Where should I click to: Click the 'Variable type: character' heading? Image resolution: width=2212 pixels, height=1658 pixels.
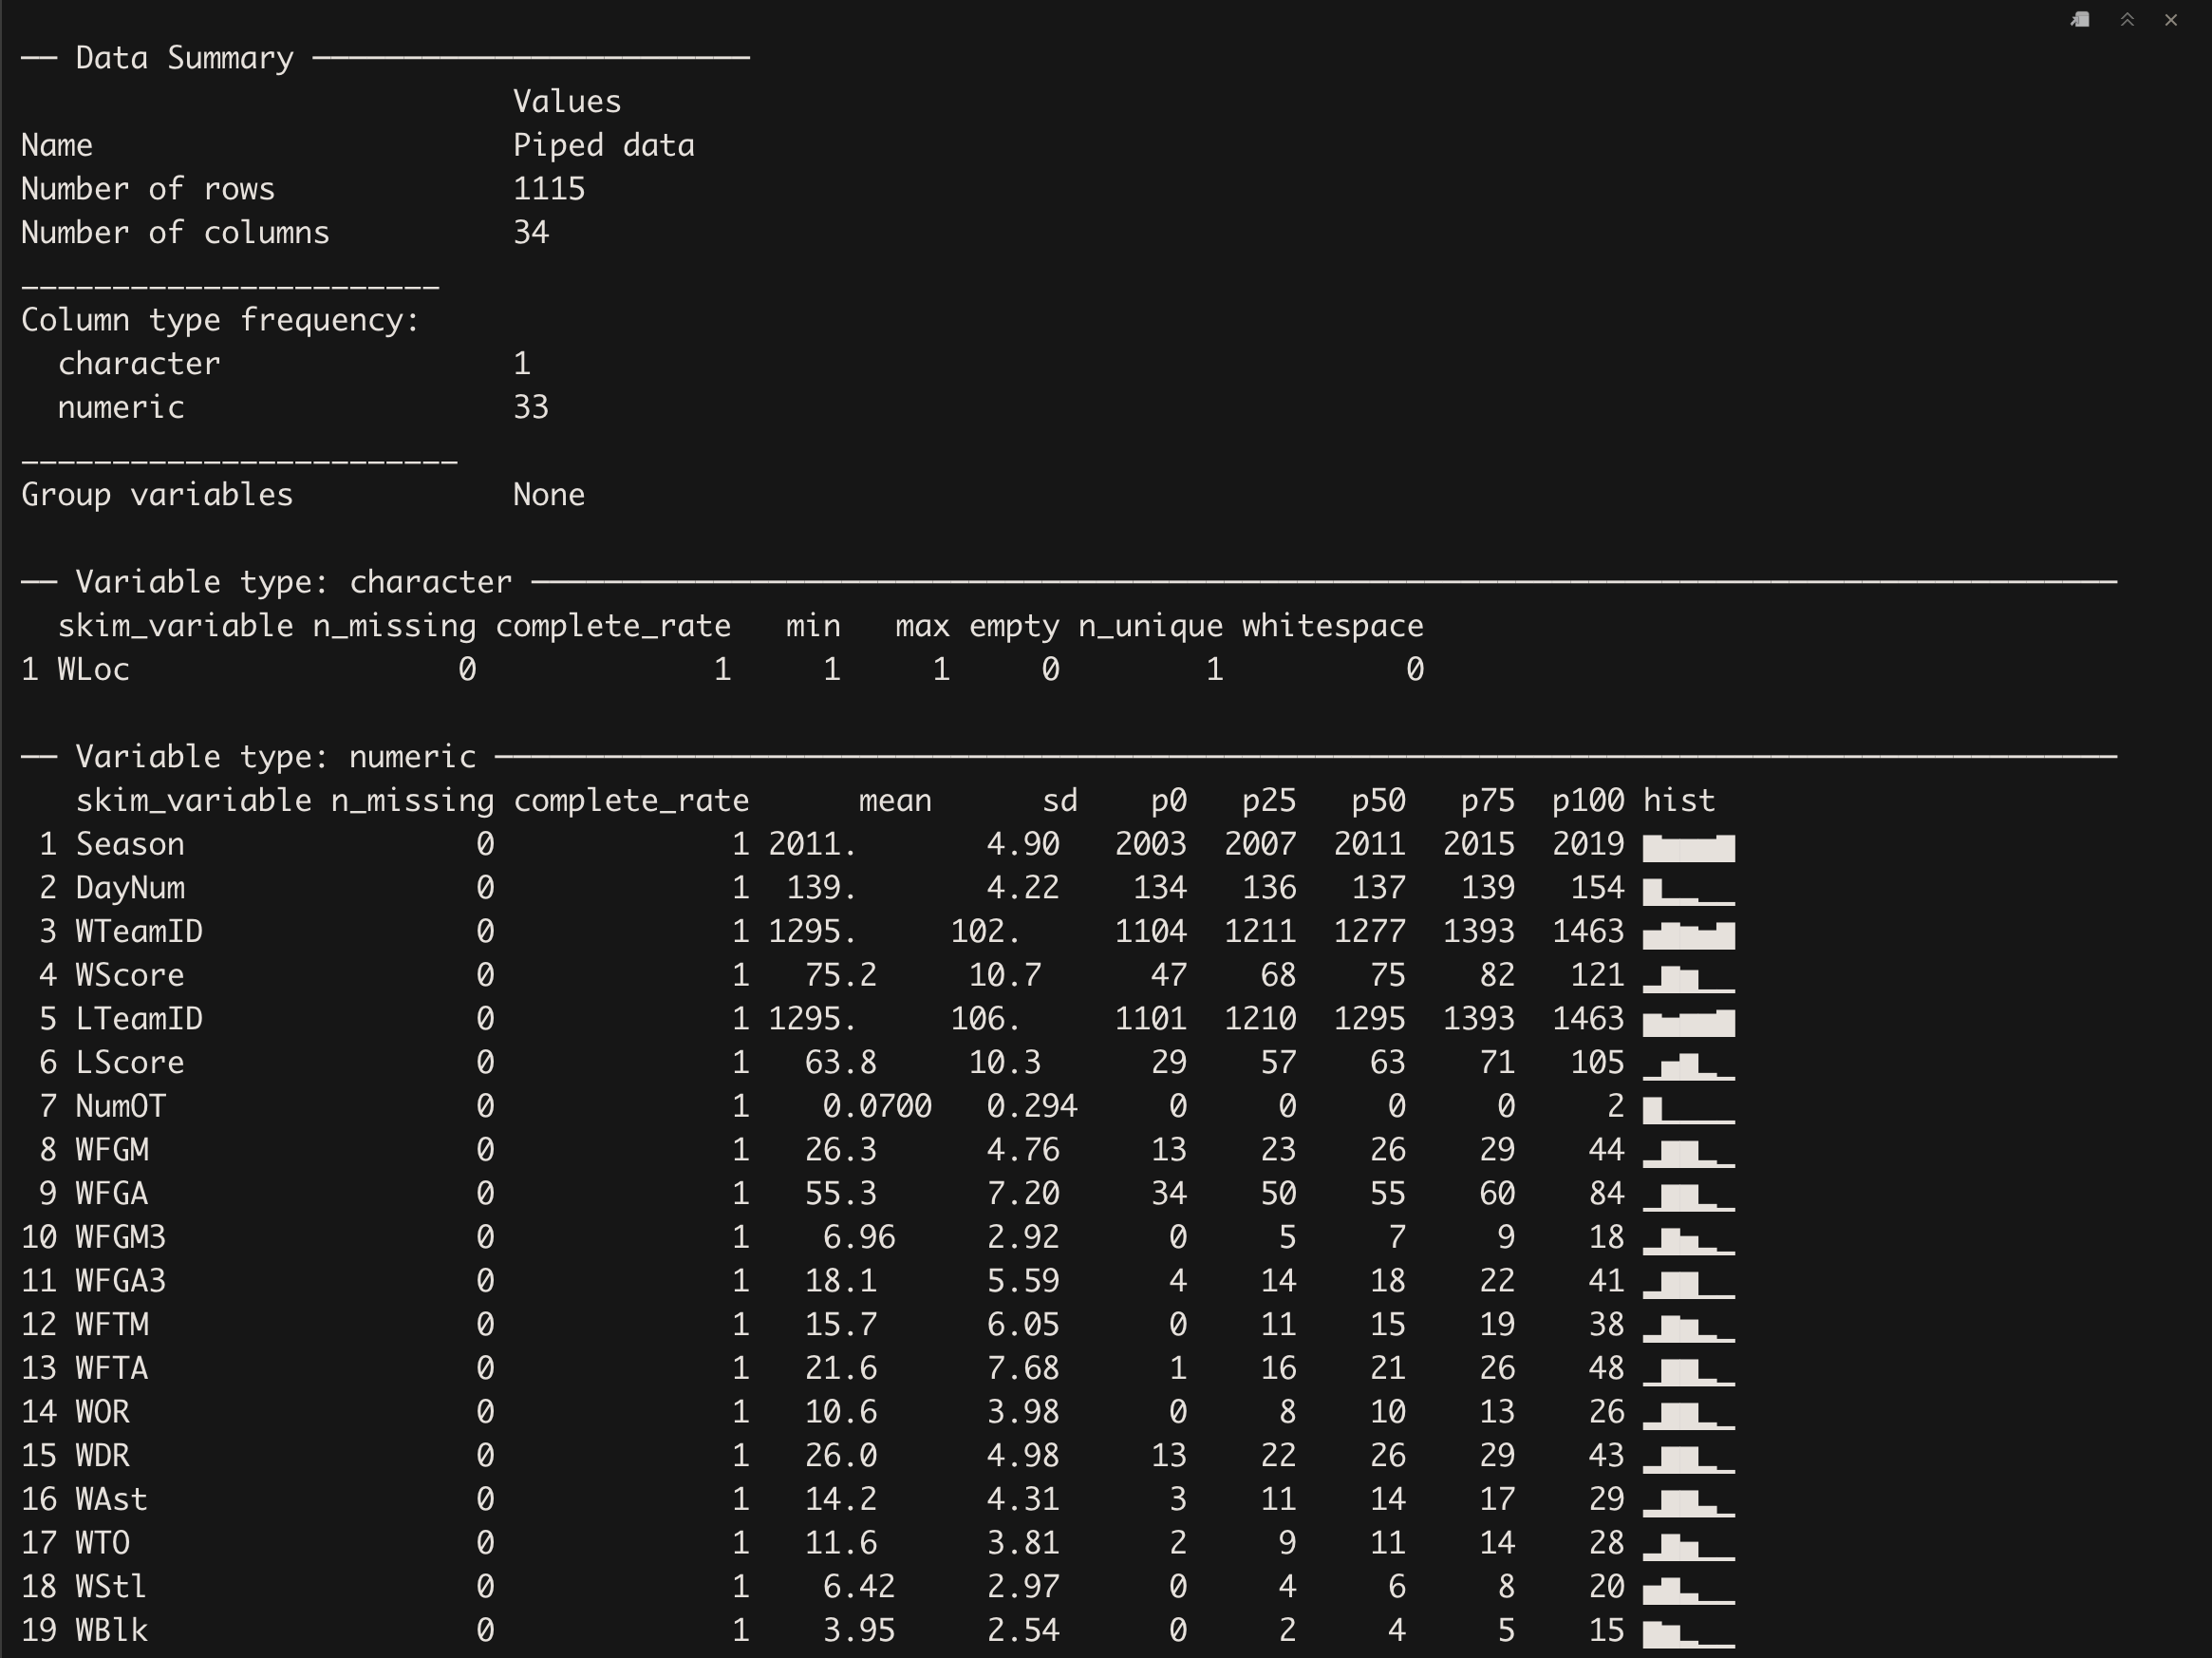pos(293,582)
